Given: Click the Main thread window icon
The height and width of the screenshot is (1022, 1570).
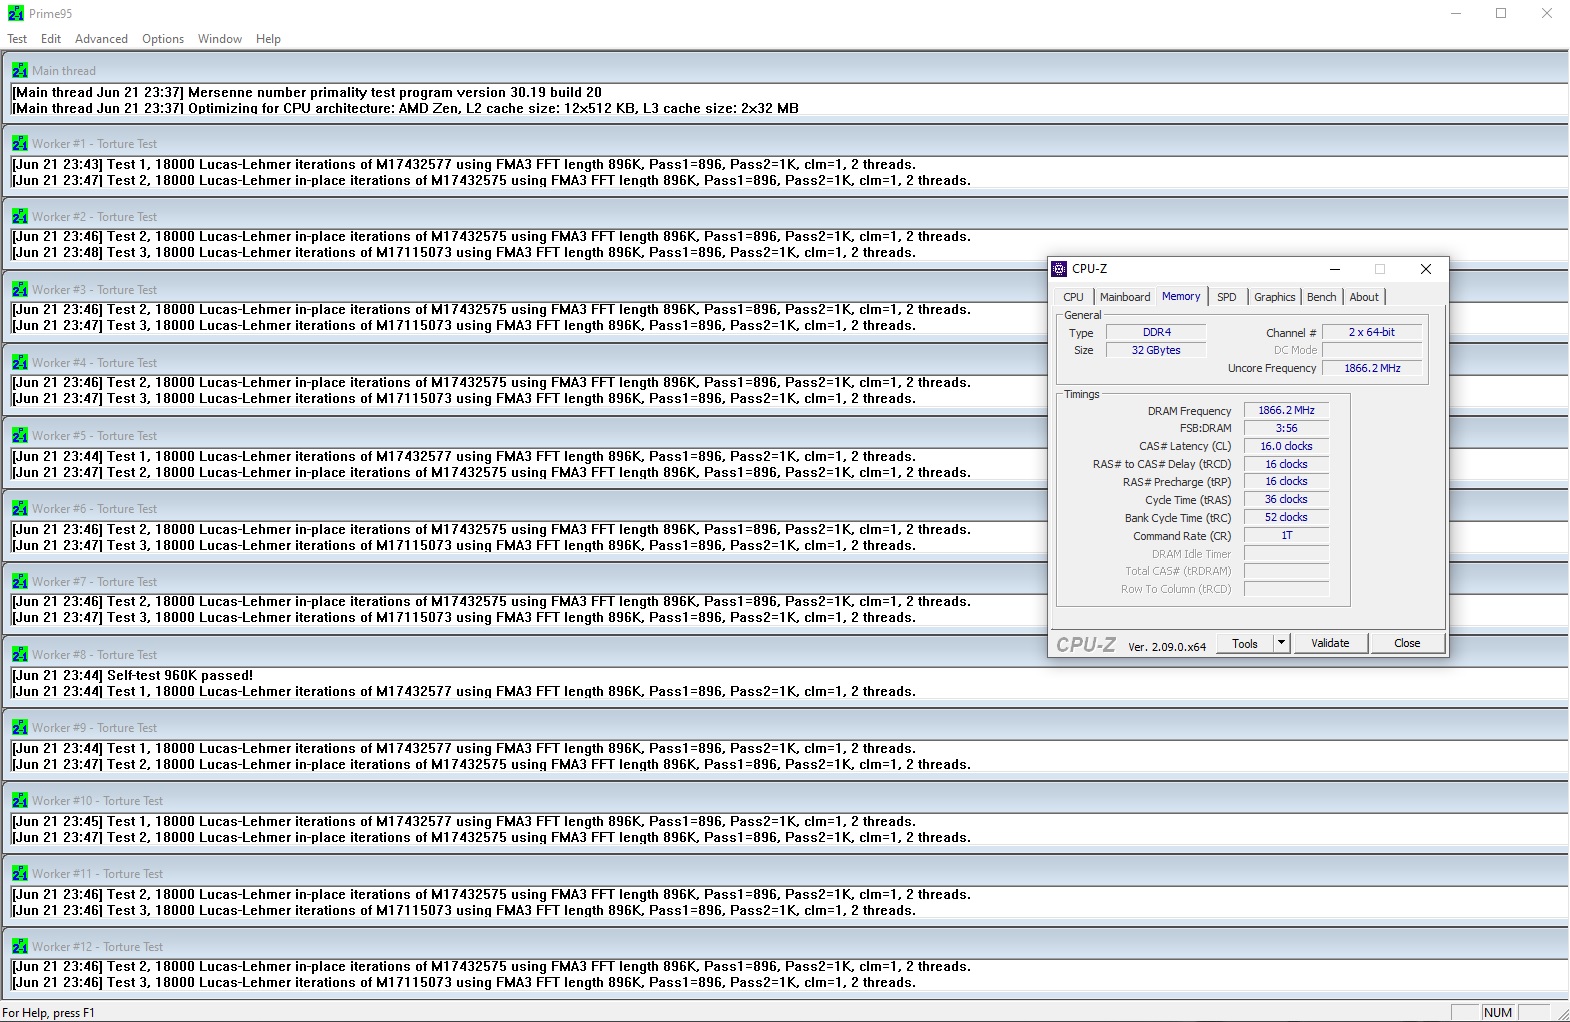Looking at the screenshot, I should (20, 70).
